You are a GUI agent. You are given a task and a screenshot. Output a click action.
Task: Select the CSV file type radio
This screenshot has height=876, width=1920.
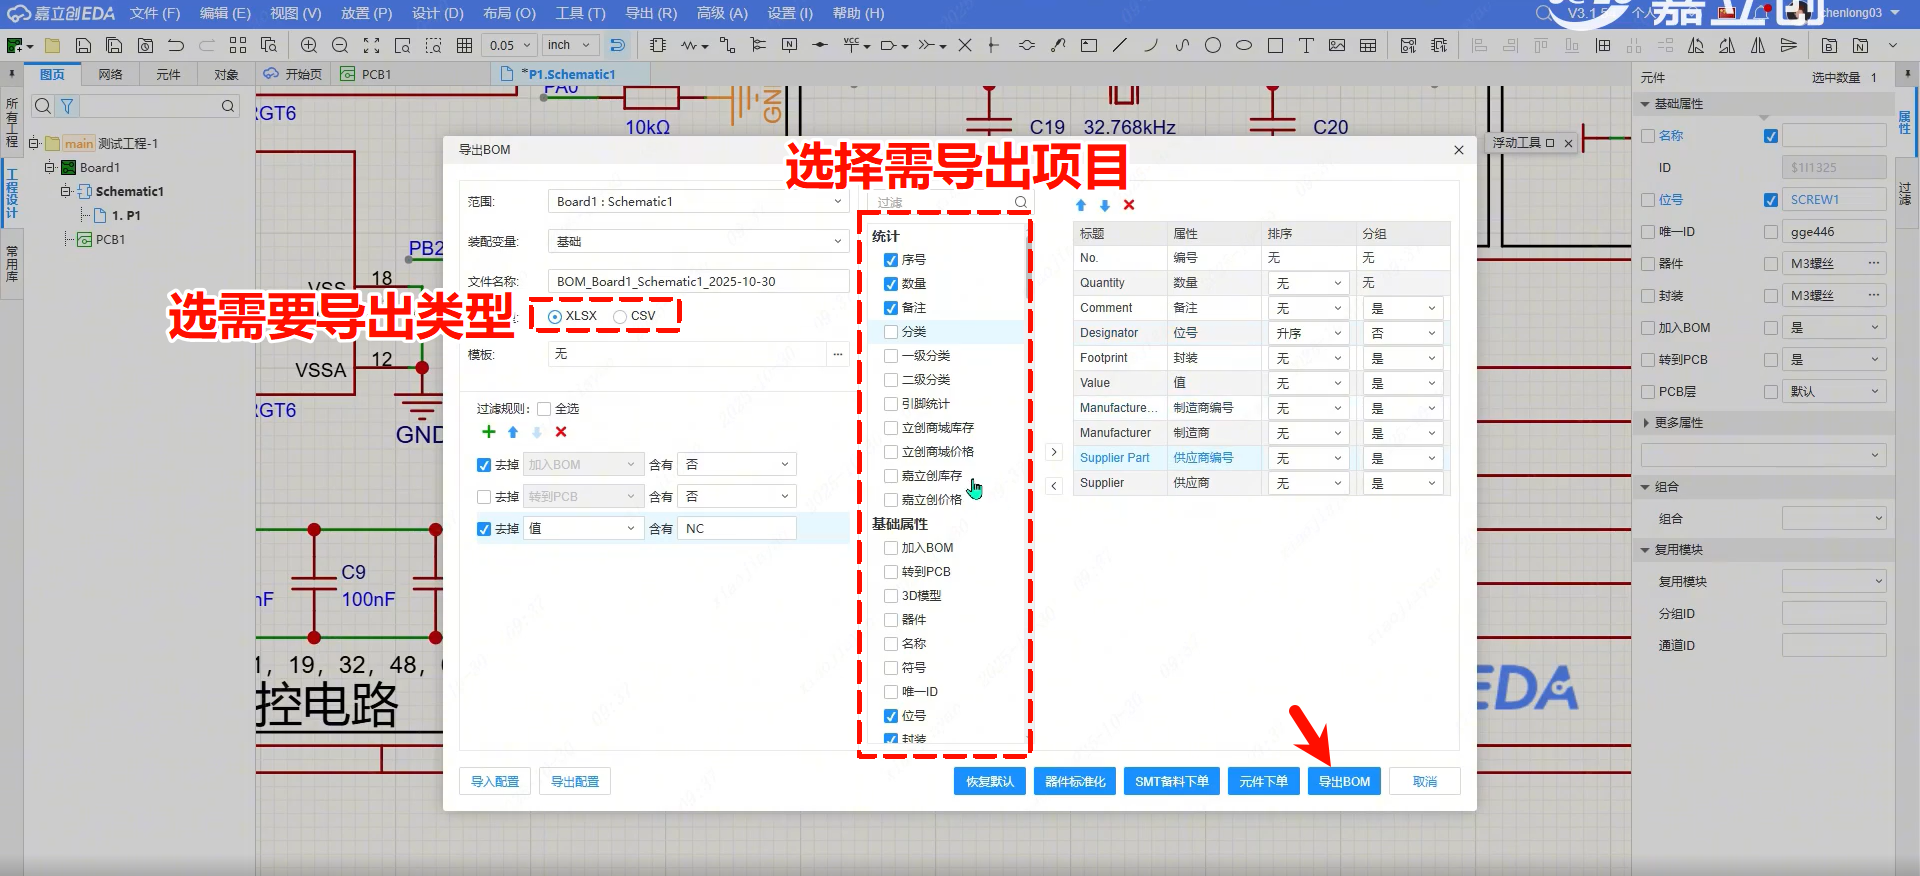(x=620, y=316)
